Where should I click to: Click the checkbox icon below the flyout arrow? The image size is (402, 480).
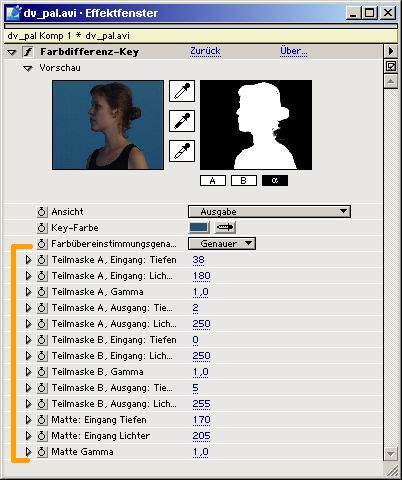[391, 66]
